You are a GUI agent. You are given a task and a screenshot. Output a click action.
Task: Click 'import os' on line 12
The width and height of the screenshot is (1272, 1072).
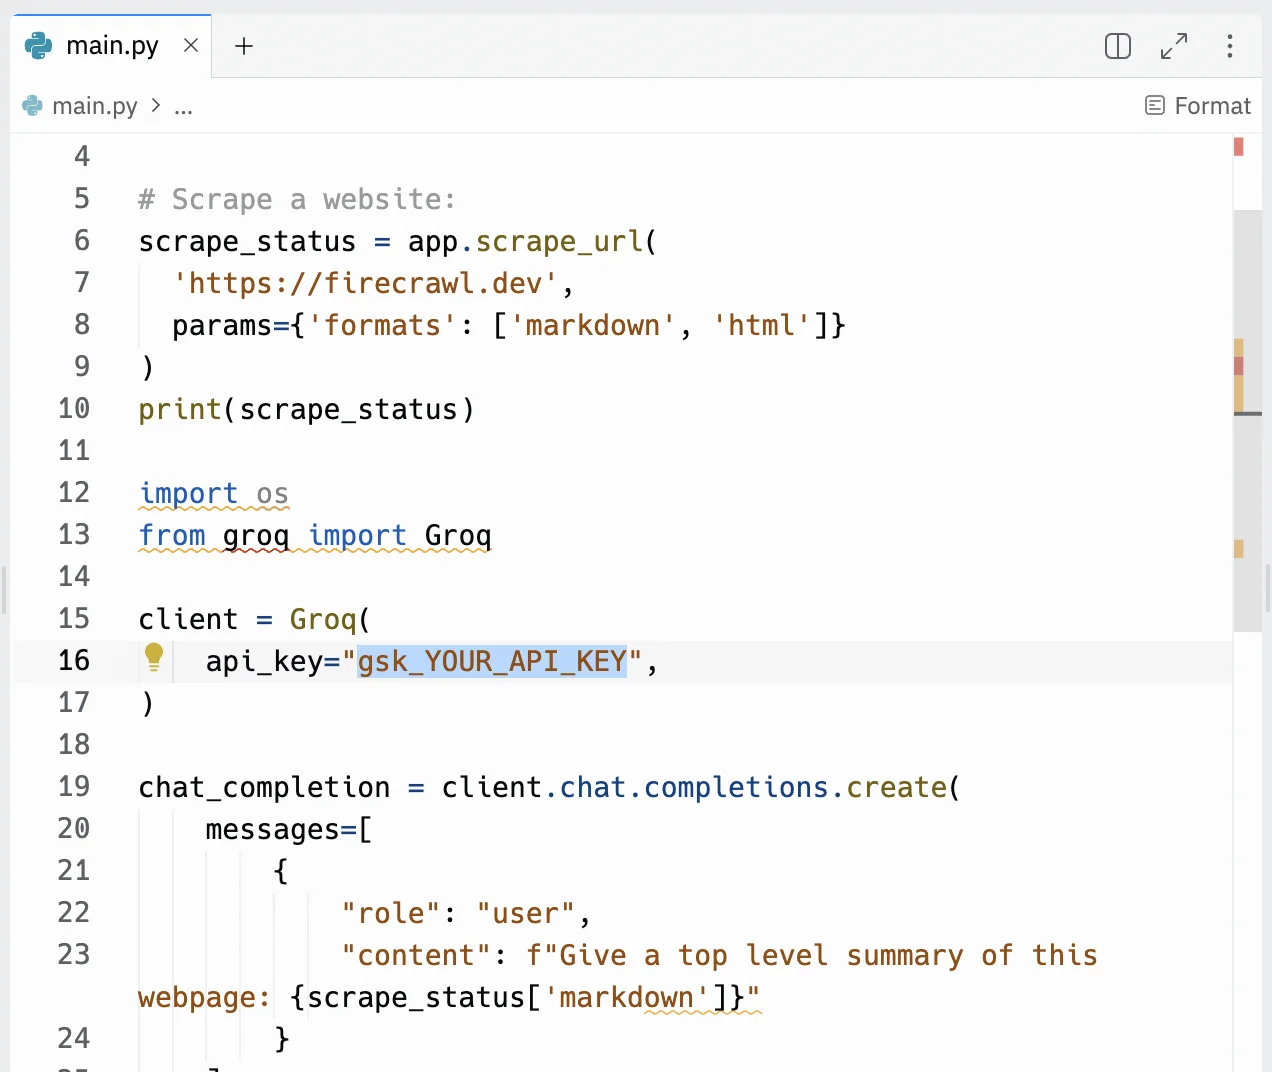214,493
